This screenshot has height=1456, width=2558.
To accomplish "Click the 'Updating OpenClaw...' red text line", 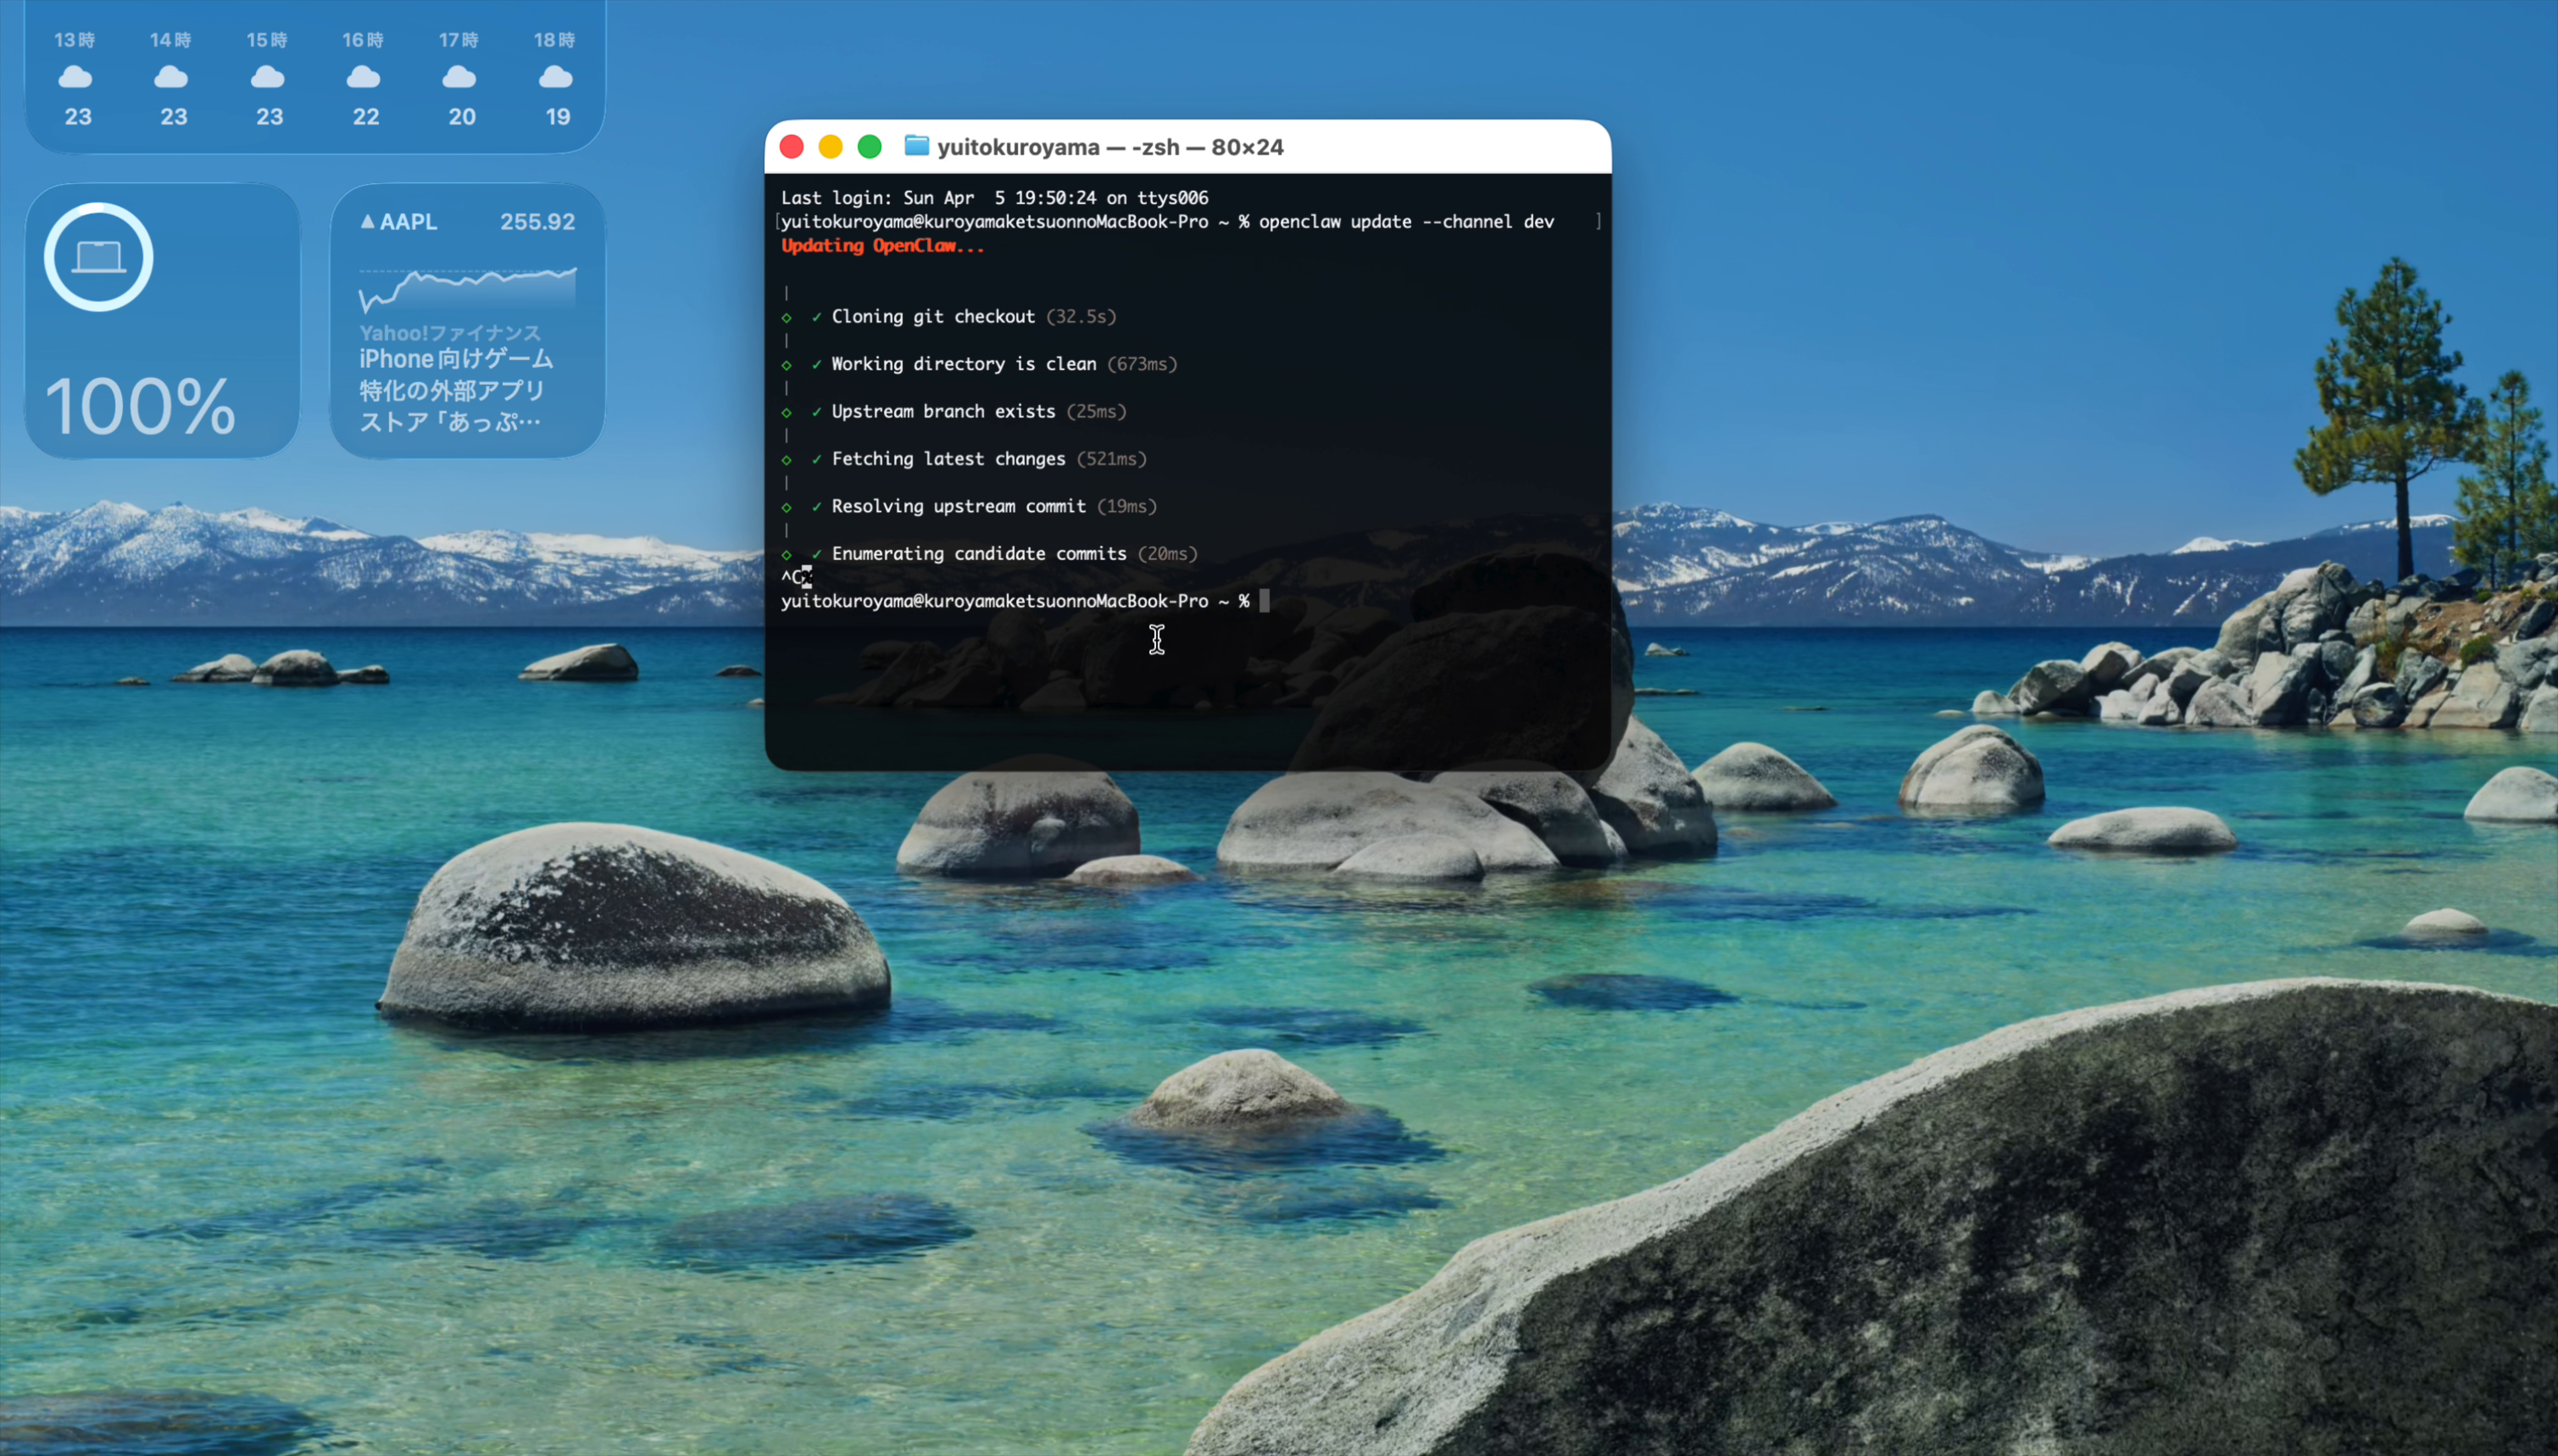I will point(882,245).
